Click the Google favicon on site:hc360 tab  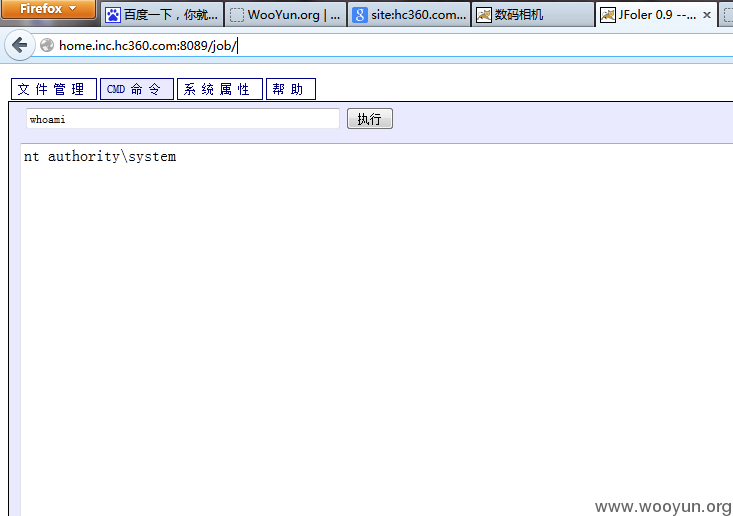pyautogui.click(x=359, y=15)
